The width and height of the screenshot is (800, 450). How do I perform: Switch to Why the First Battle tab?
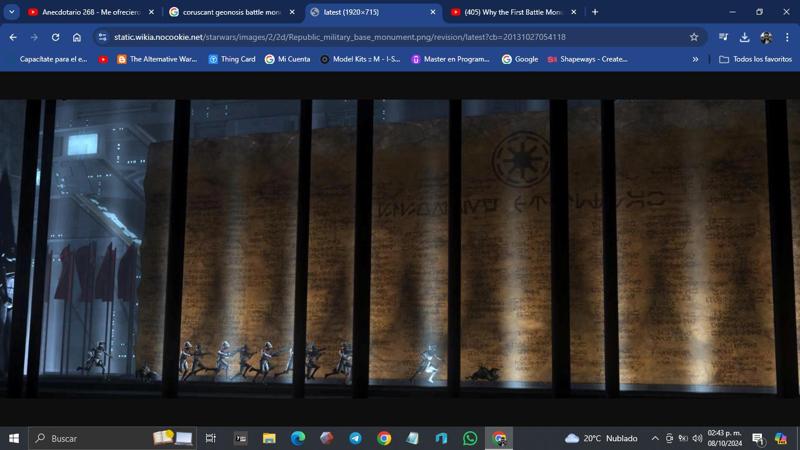pos(514,12)
